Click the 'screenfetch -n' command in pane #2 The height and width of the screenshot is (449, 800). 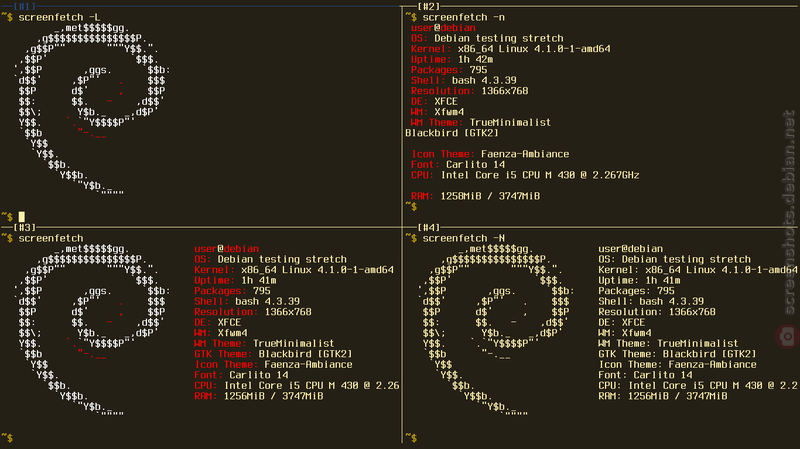click(463, 17)
